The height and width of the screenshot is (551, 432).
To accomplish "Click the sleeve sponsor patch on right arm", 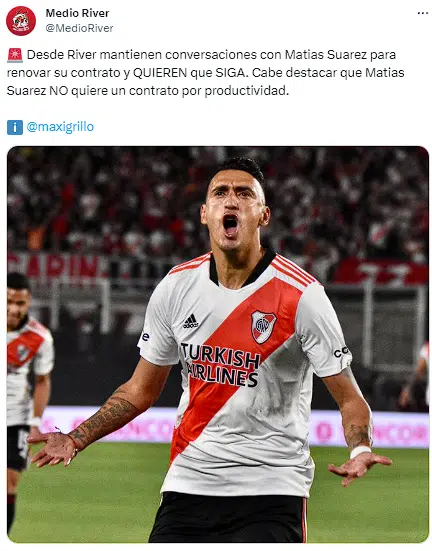I will (341, 352).
